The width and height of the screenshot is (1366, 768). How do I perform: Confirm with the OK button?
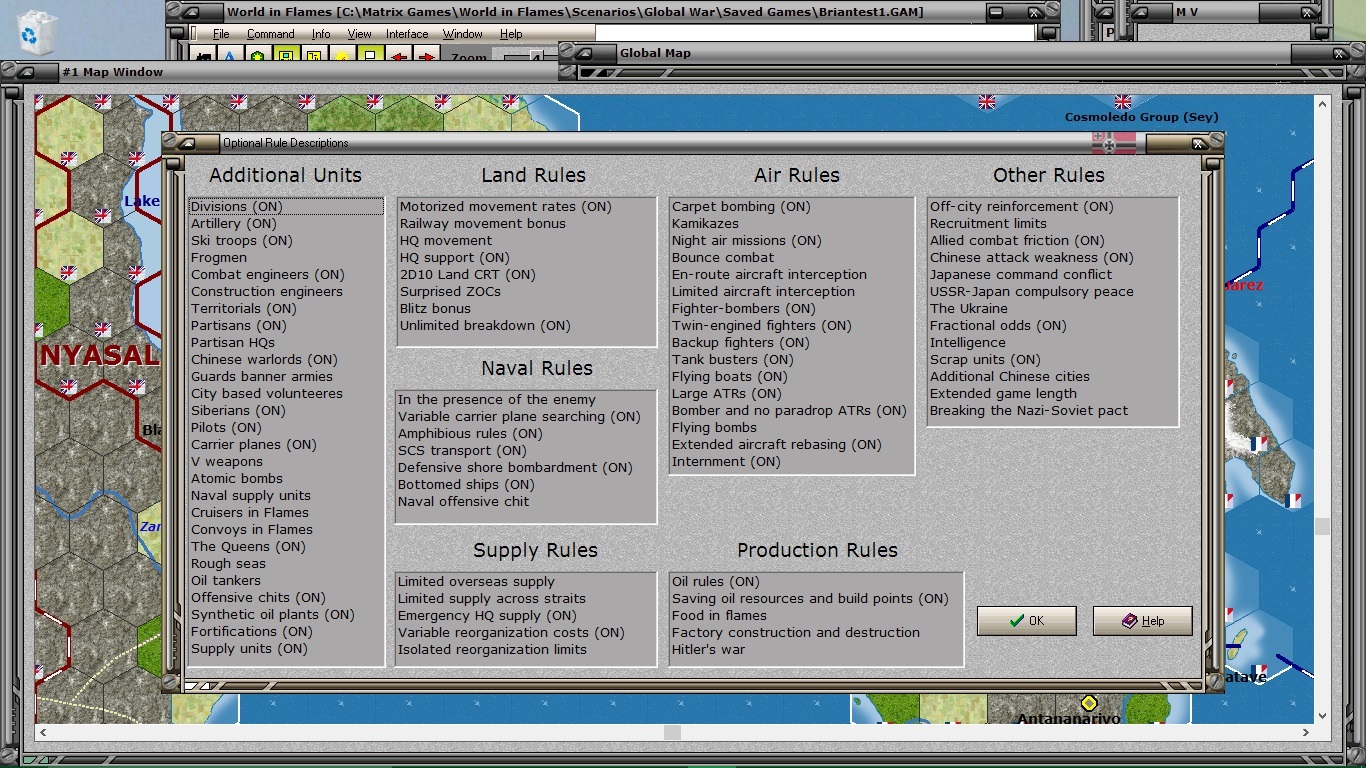[x=1027, y=621]
